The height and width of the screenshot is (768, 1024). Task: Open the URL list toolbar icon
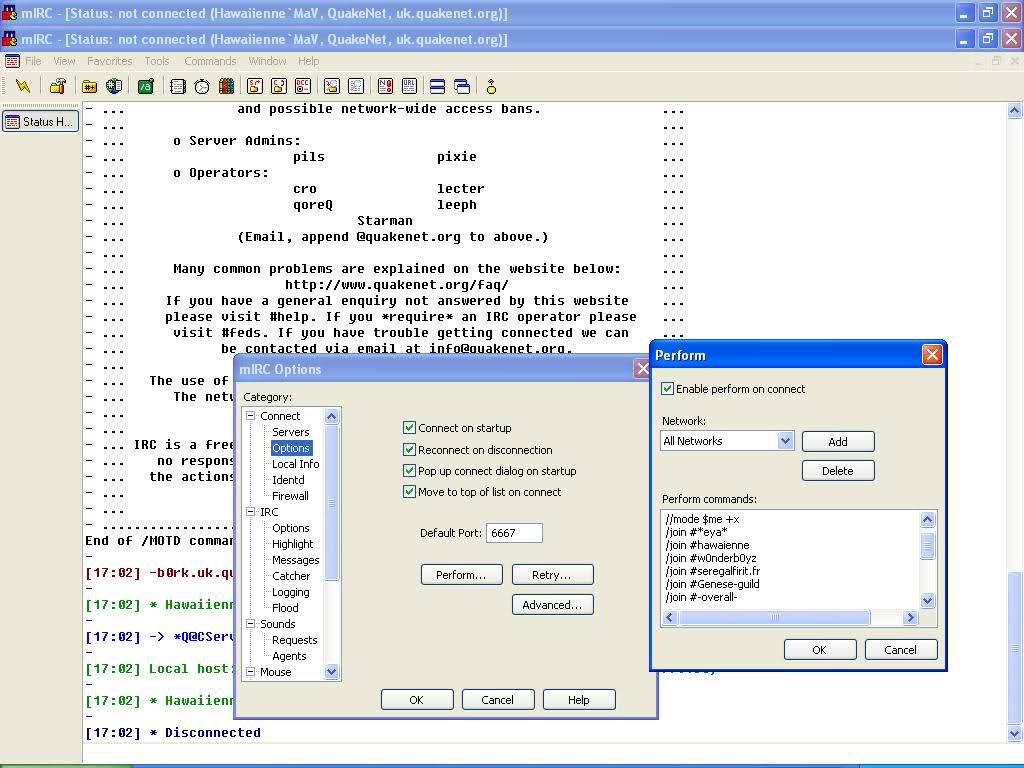pyautogui.click(x=409, y=86)
